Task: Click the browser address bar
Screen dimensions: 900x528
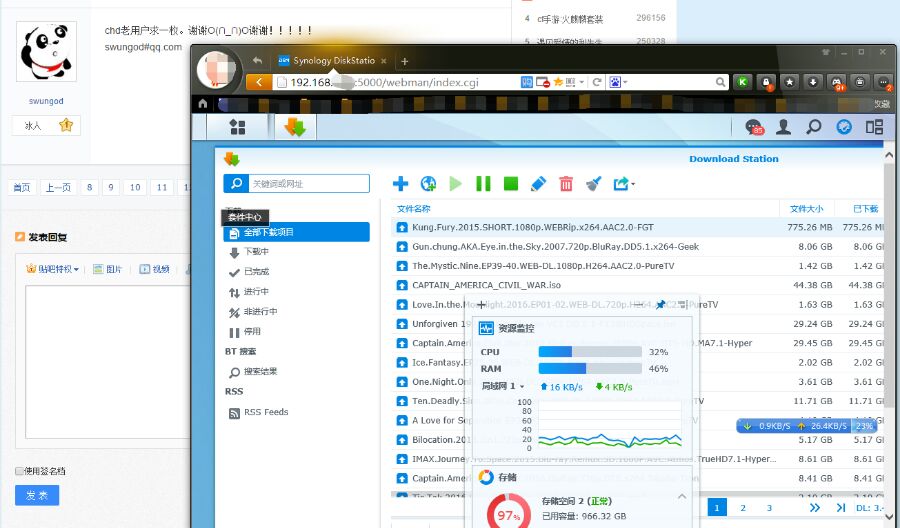Action: tap(396, 82)
